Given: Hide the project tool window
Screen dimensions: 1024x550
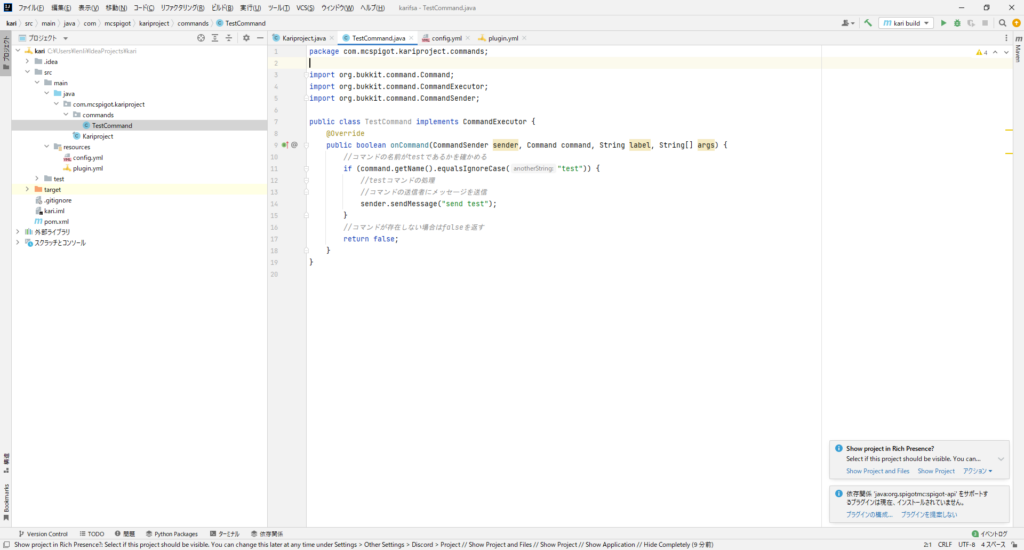Looking at the screenshot, I should 259,38.
